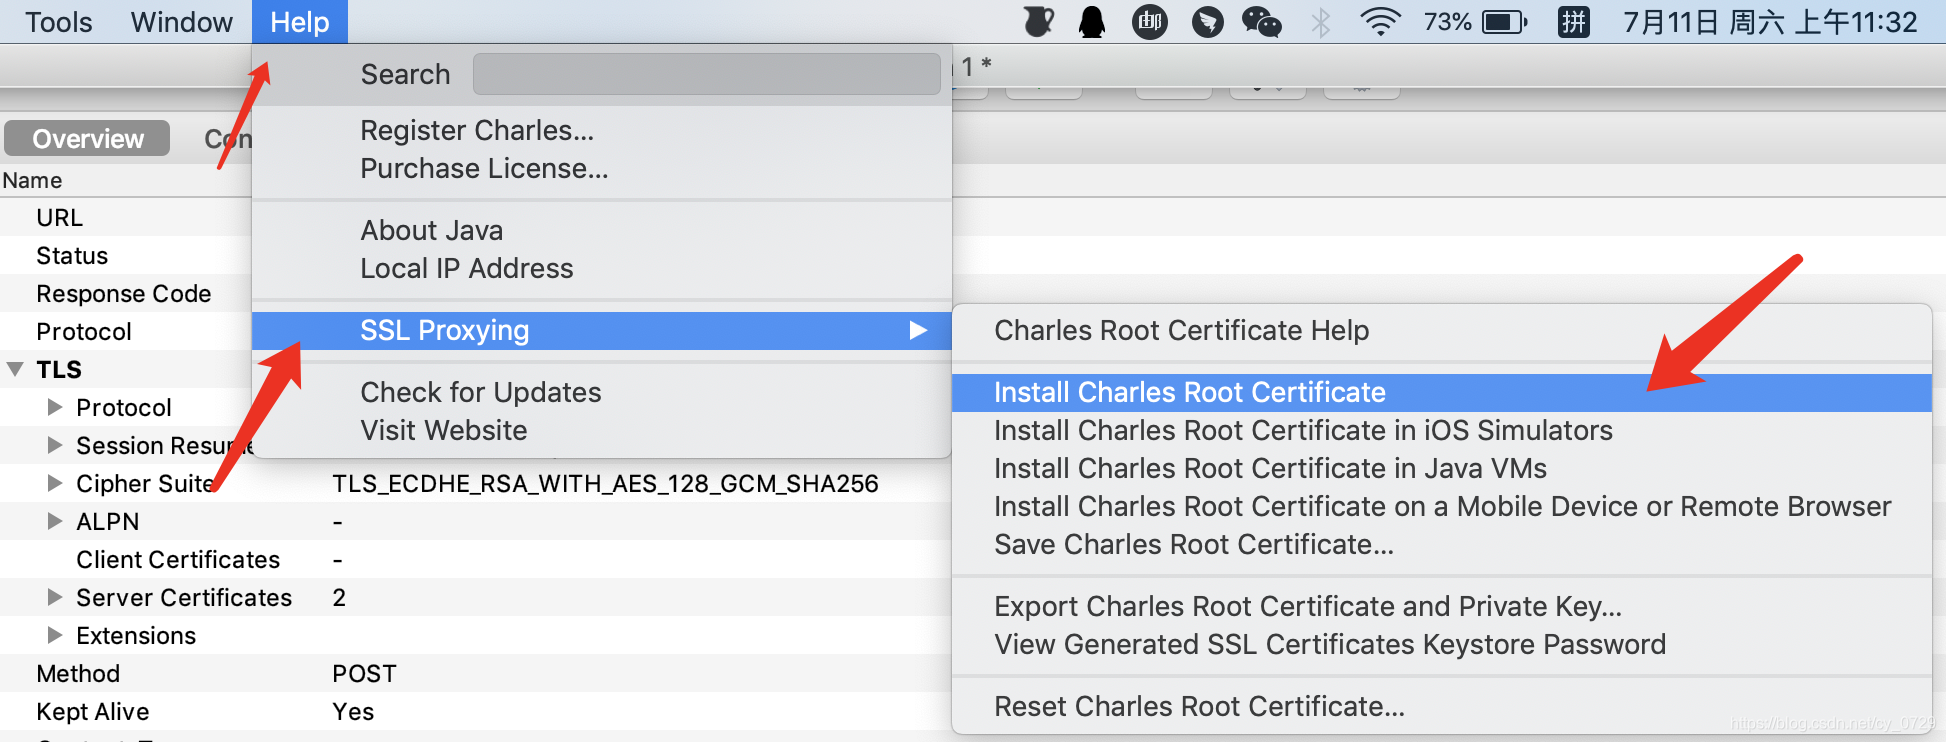View Generated SSL Certificates Keystore Password
The image size is (1946, 742).
[x=1441, y=644]
